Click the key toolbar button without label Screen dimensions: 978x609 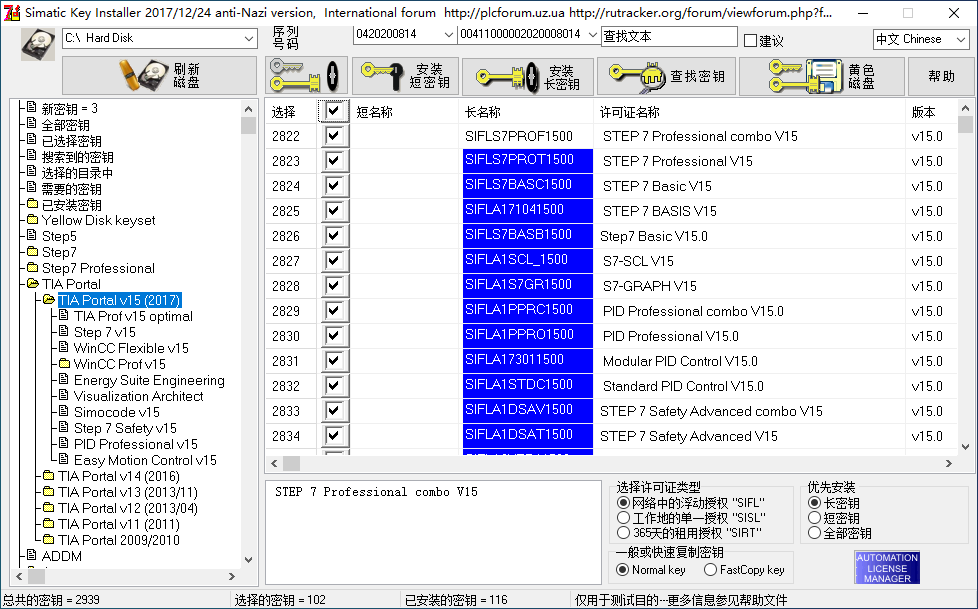click(306, 76)
